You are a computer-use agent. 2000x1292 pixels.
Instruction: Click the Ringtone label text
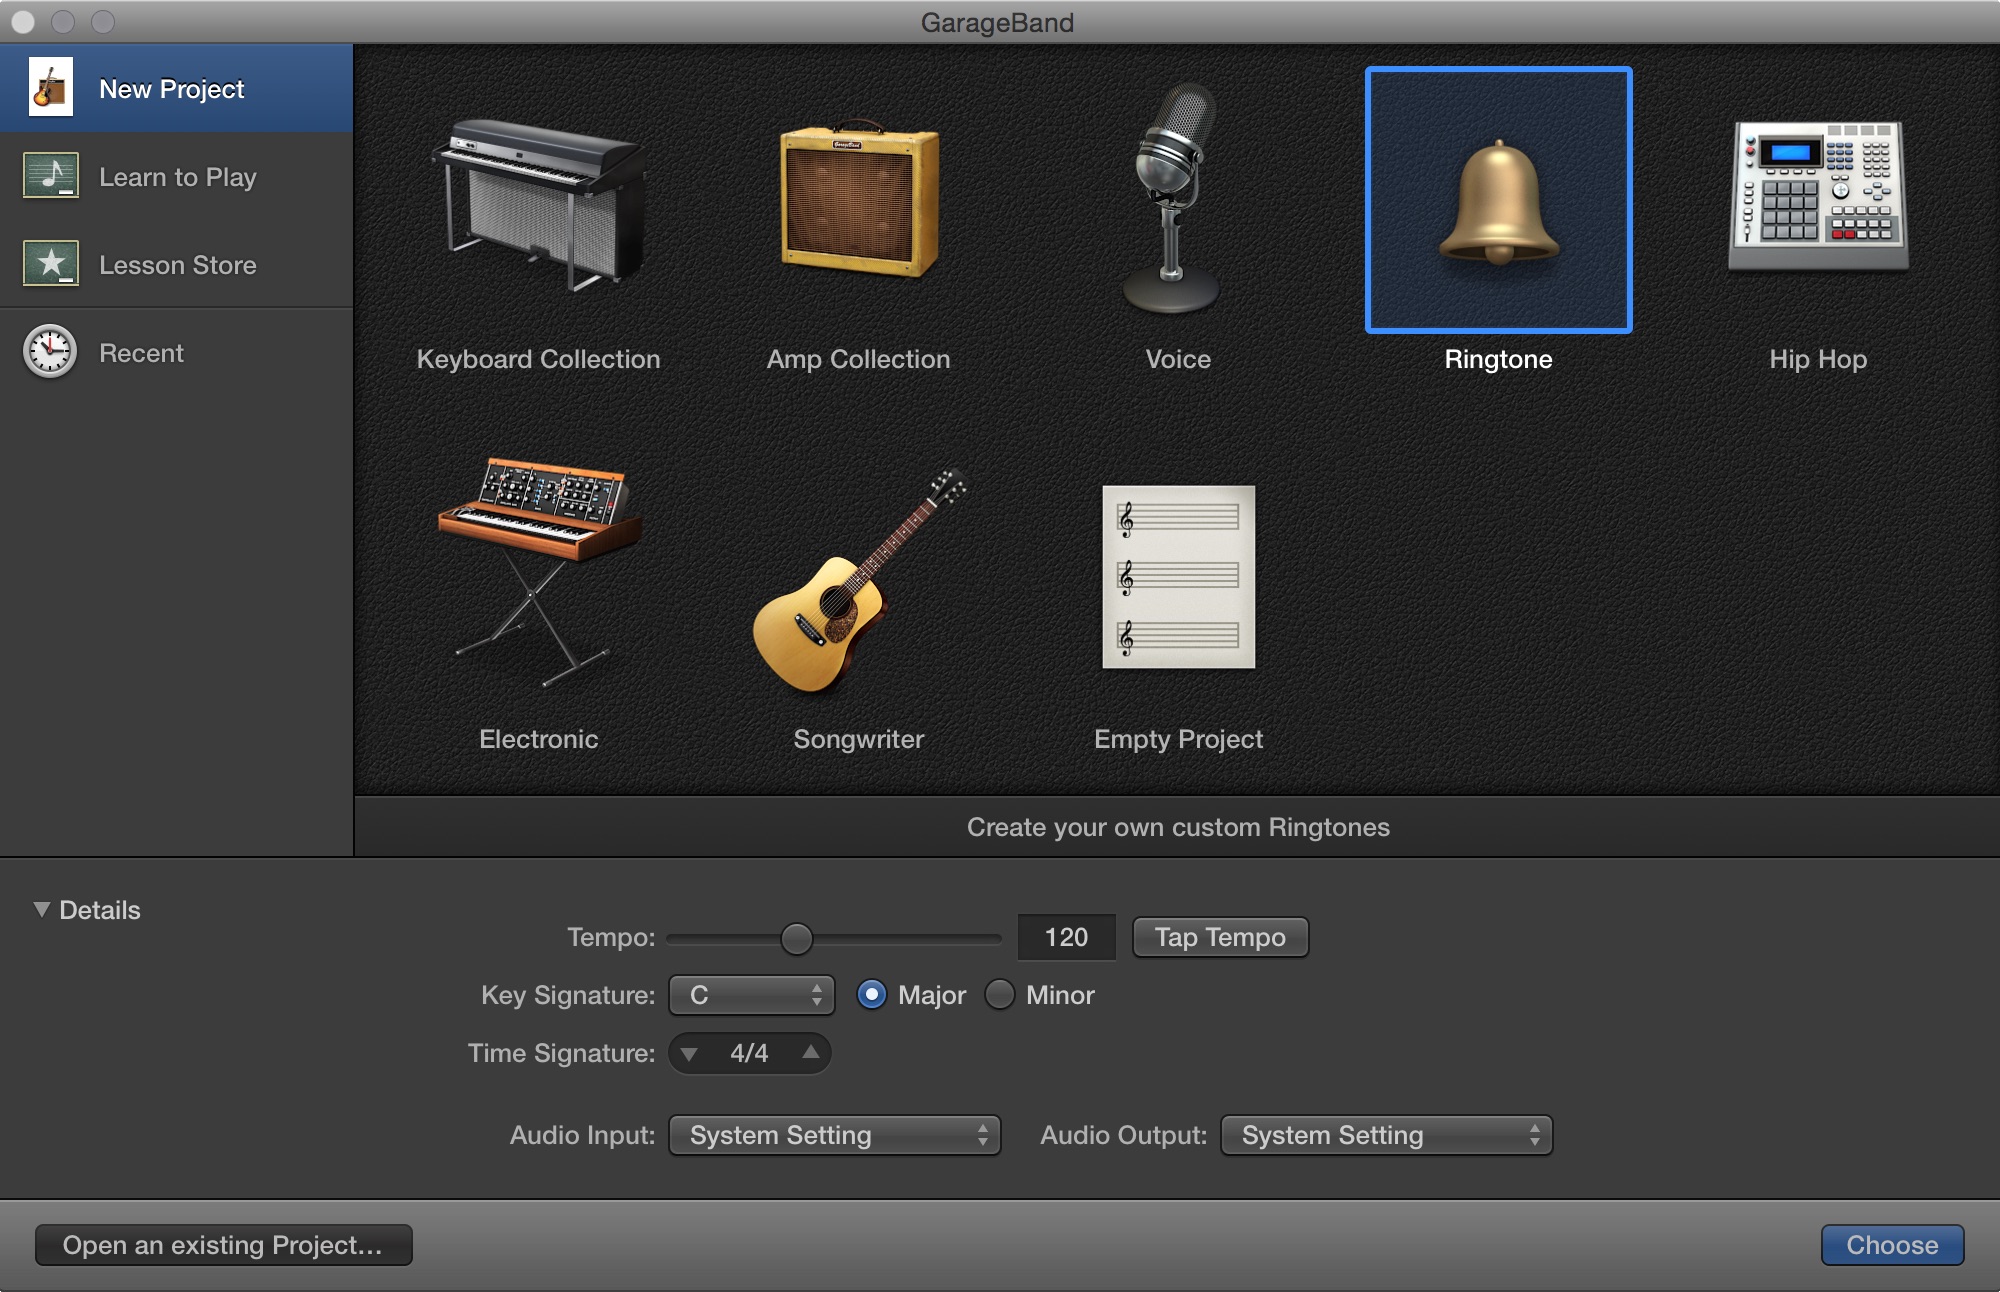(x=1498, y=359)
